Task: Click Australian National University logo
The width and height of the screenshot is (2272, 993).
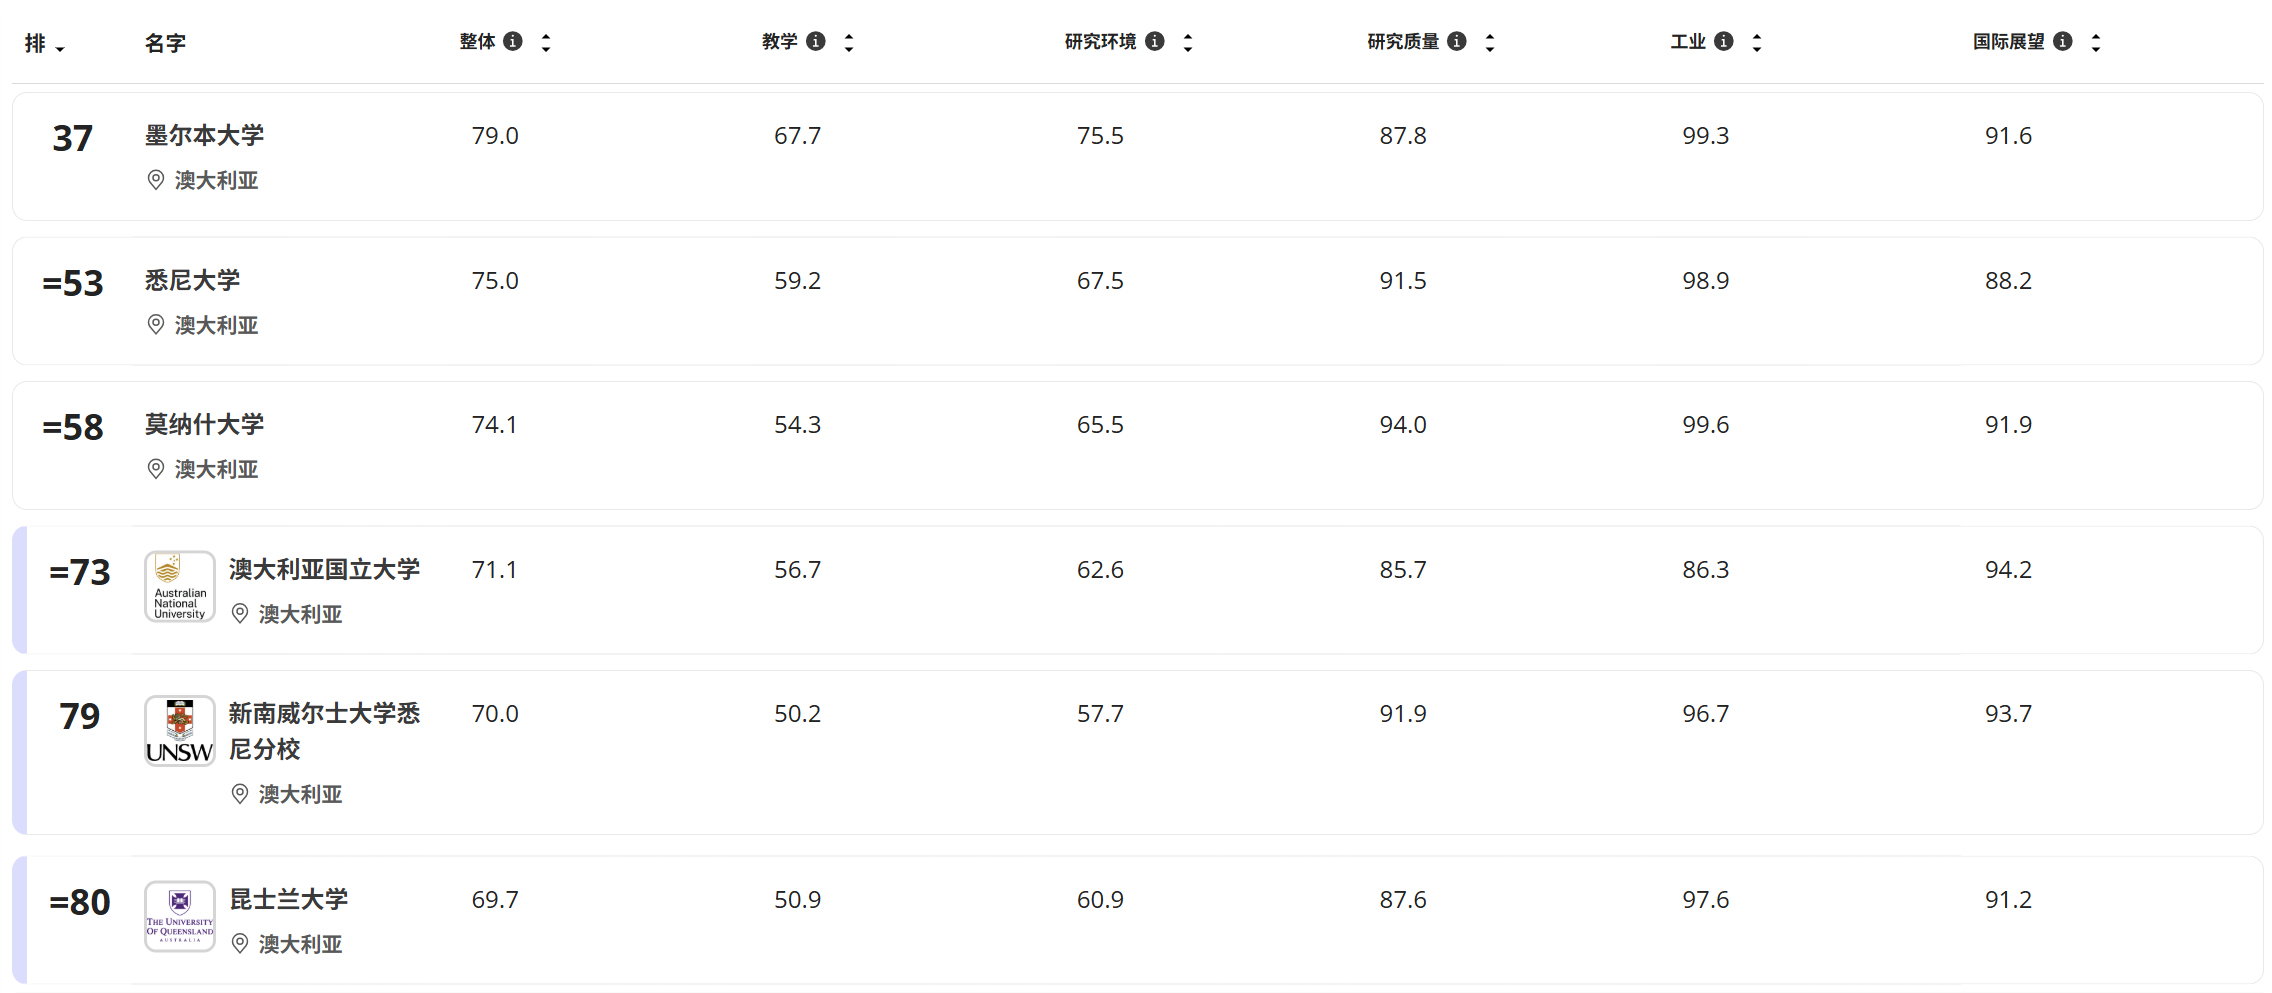Action: [x=180, y=587]
